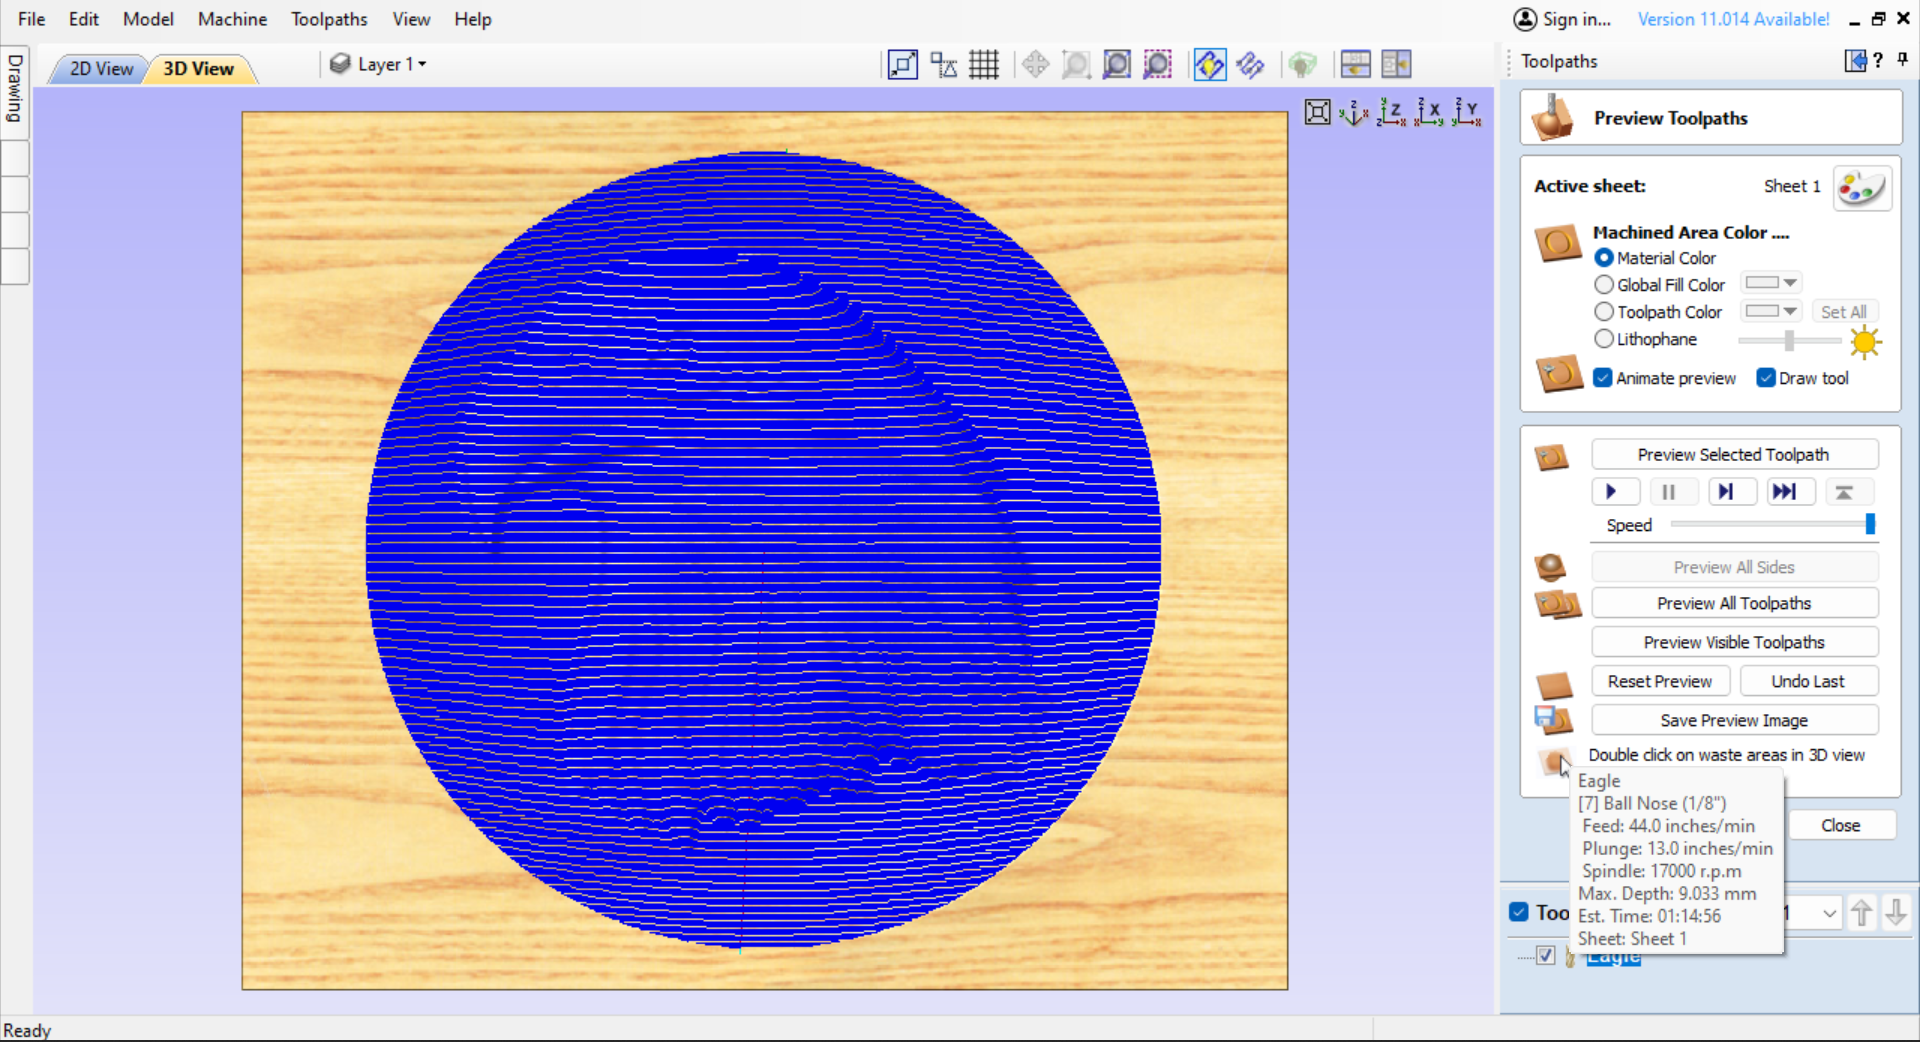Screen dimensions: 1920x1042
Task: Open the Layer 1 dropdown
Action: (390, 64)
